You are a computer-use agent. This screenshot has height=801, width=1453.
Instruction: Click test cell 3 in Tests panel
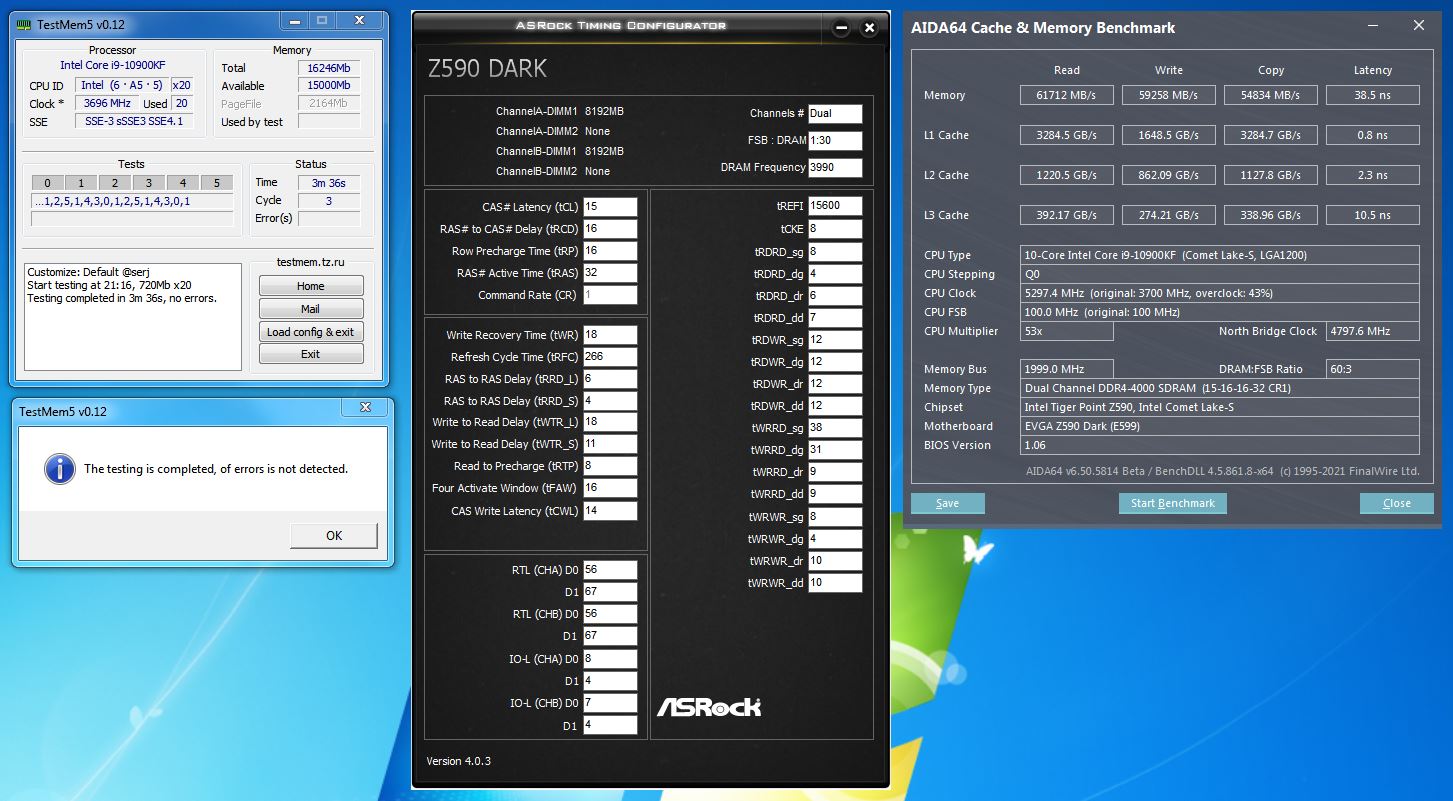coord(149,183)
